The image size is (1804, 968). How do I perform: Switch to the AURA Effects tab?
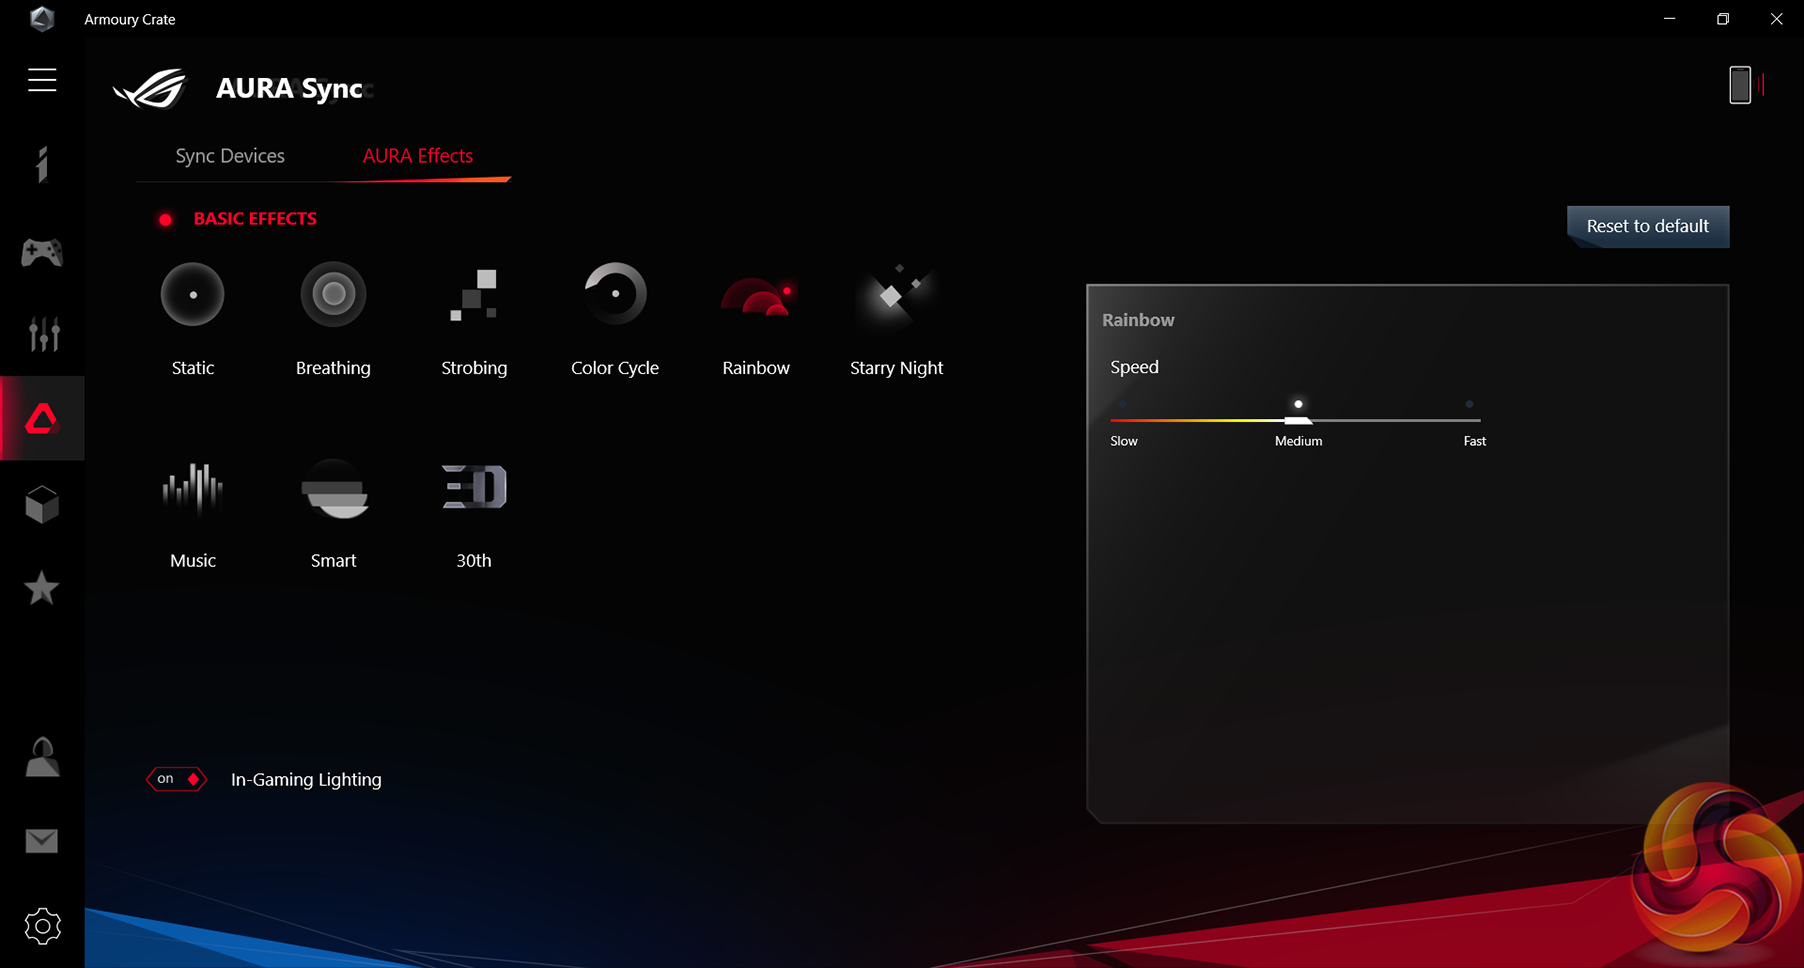(x=418, y=156)
